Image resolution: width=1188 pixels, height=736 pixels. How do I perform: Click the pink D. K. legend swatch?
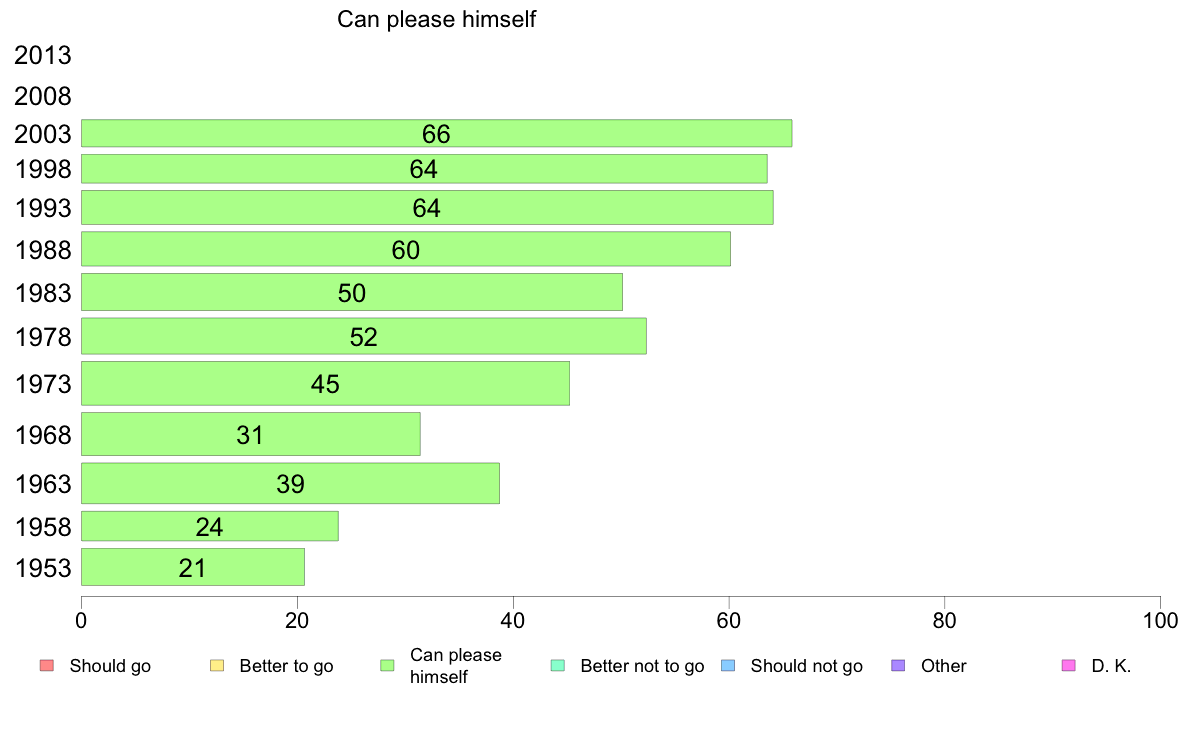(1068, 666)
